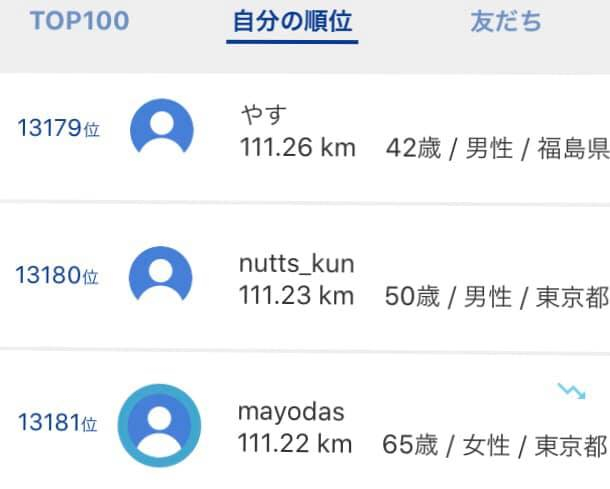Screen dimensions: 610x489
Task: Tap nutts_kun's profile avatar icon
Action: (x=161, y=275)
